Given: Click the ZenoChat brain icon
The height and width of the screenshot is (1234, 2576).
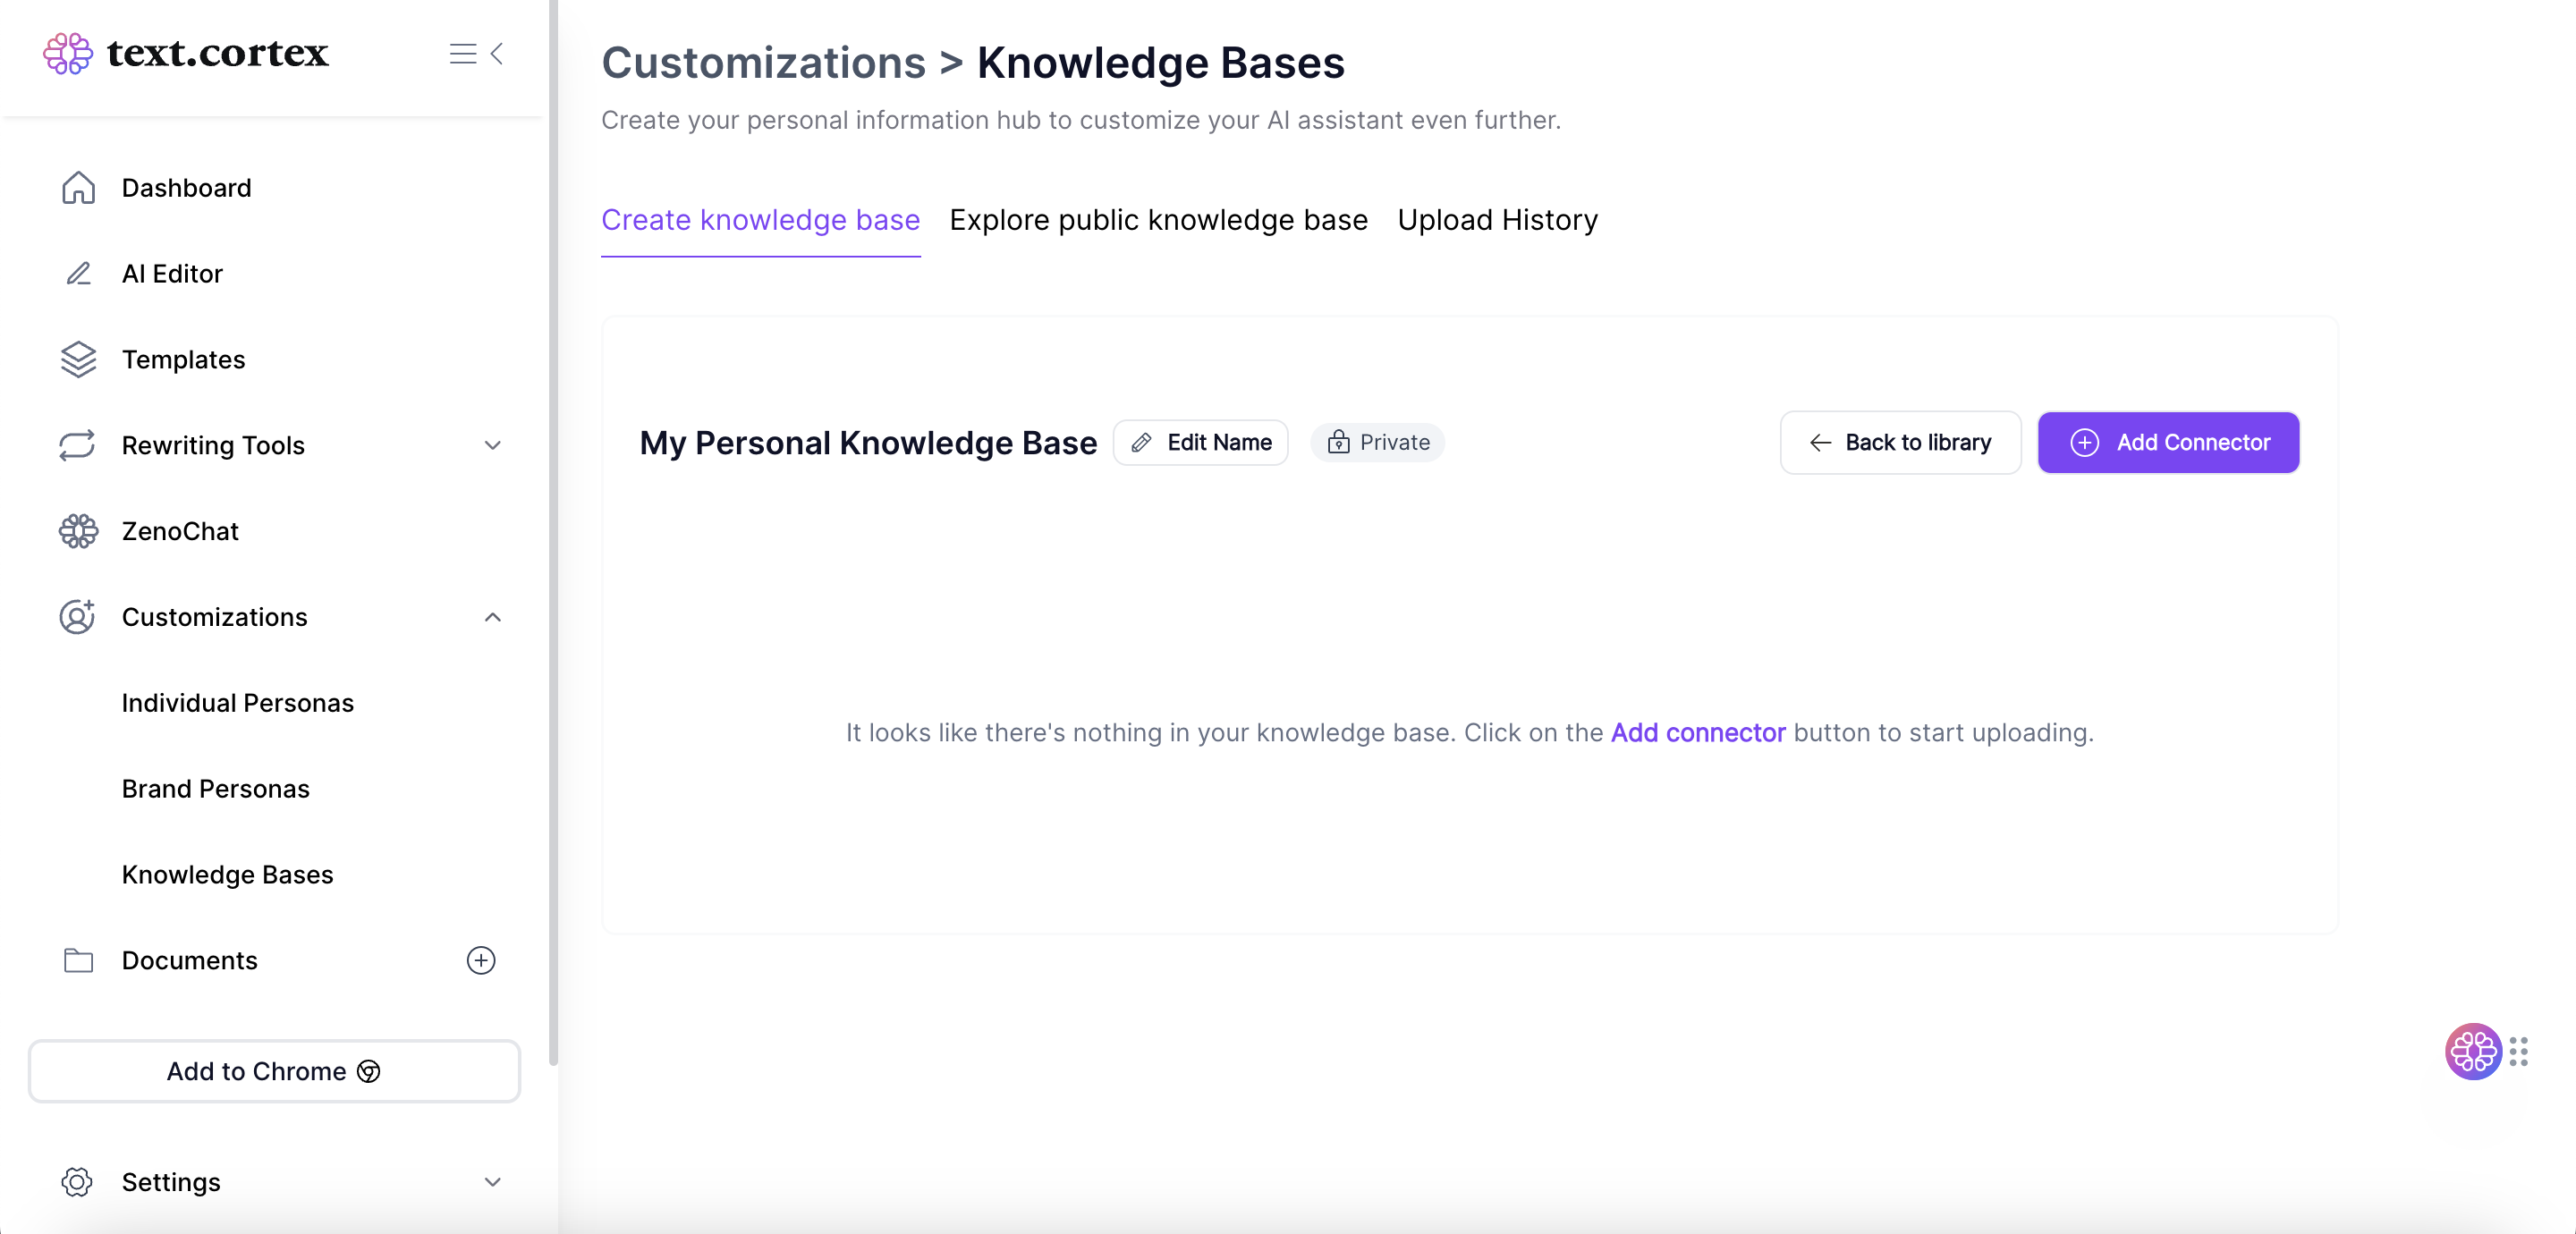Looking at the screenshot, I should (x=78, y=531).
